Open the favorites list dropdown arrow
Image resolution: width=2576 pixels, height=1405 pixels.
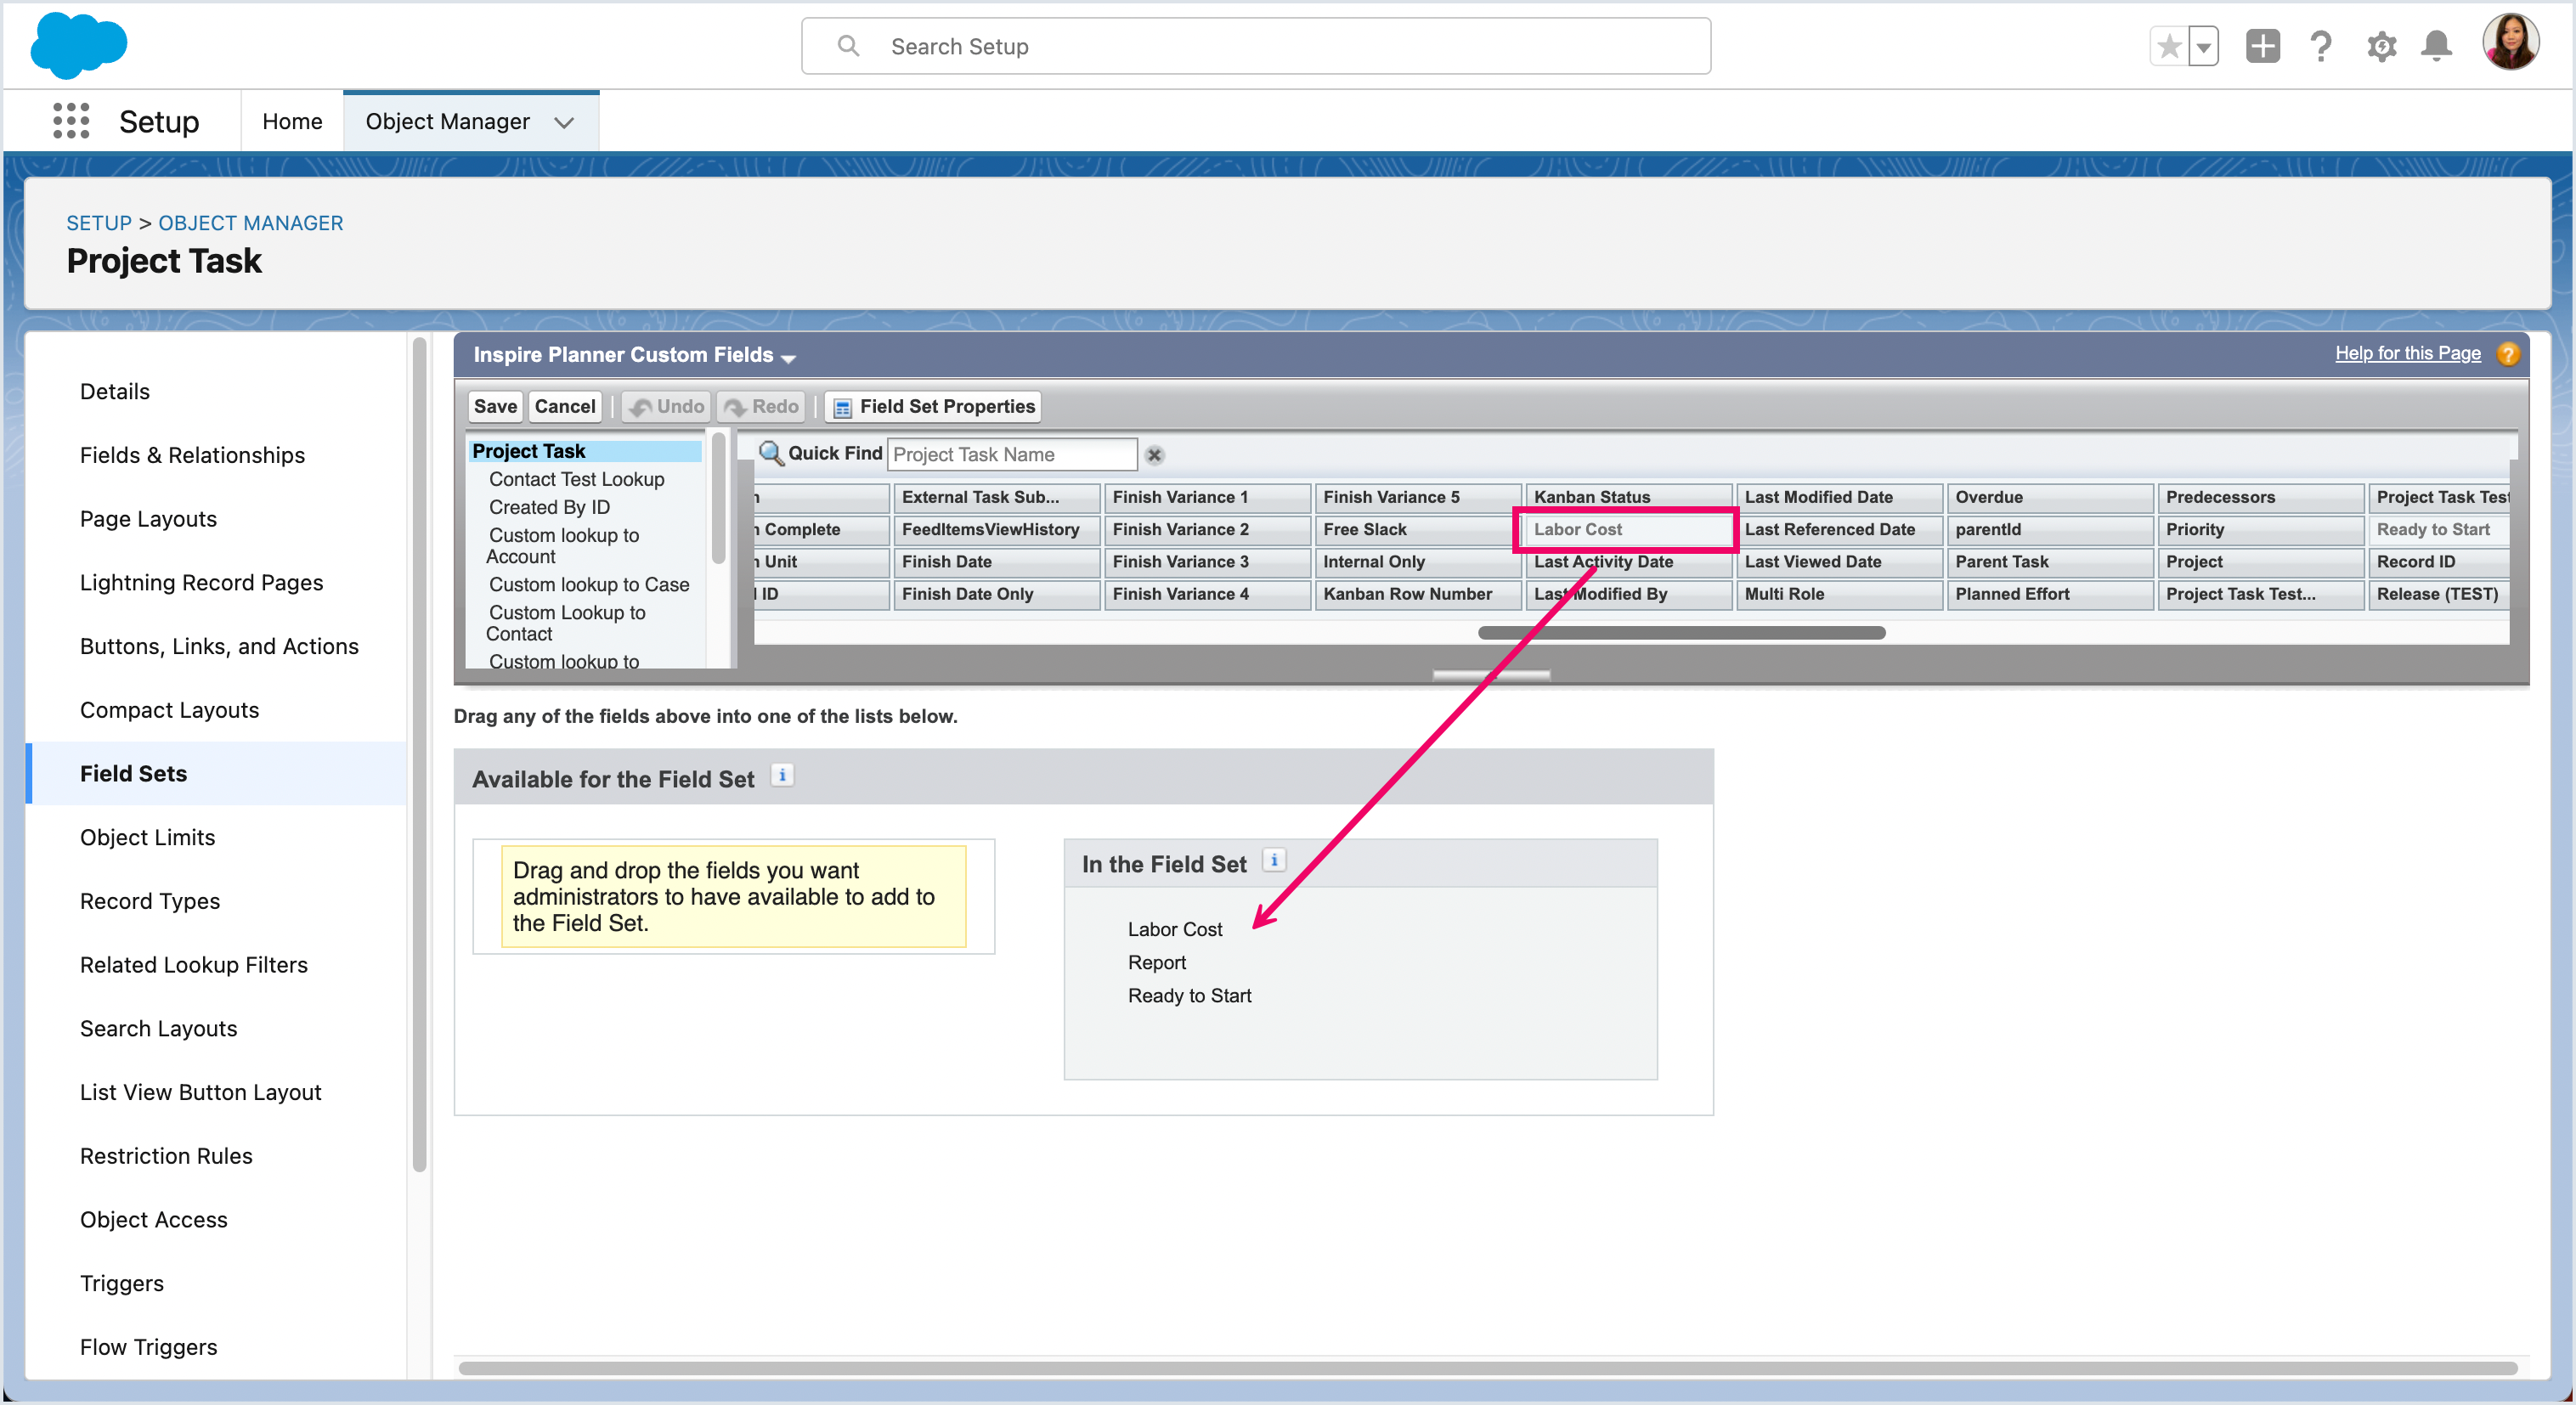[2203, 46]
